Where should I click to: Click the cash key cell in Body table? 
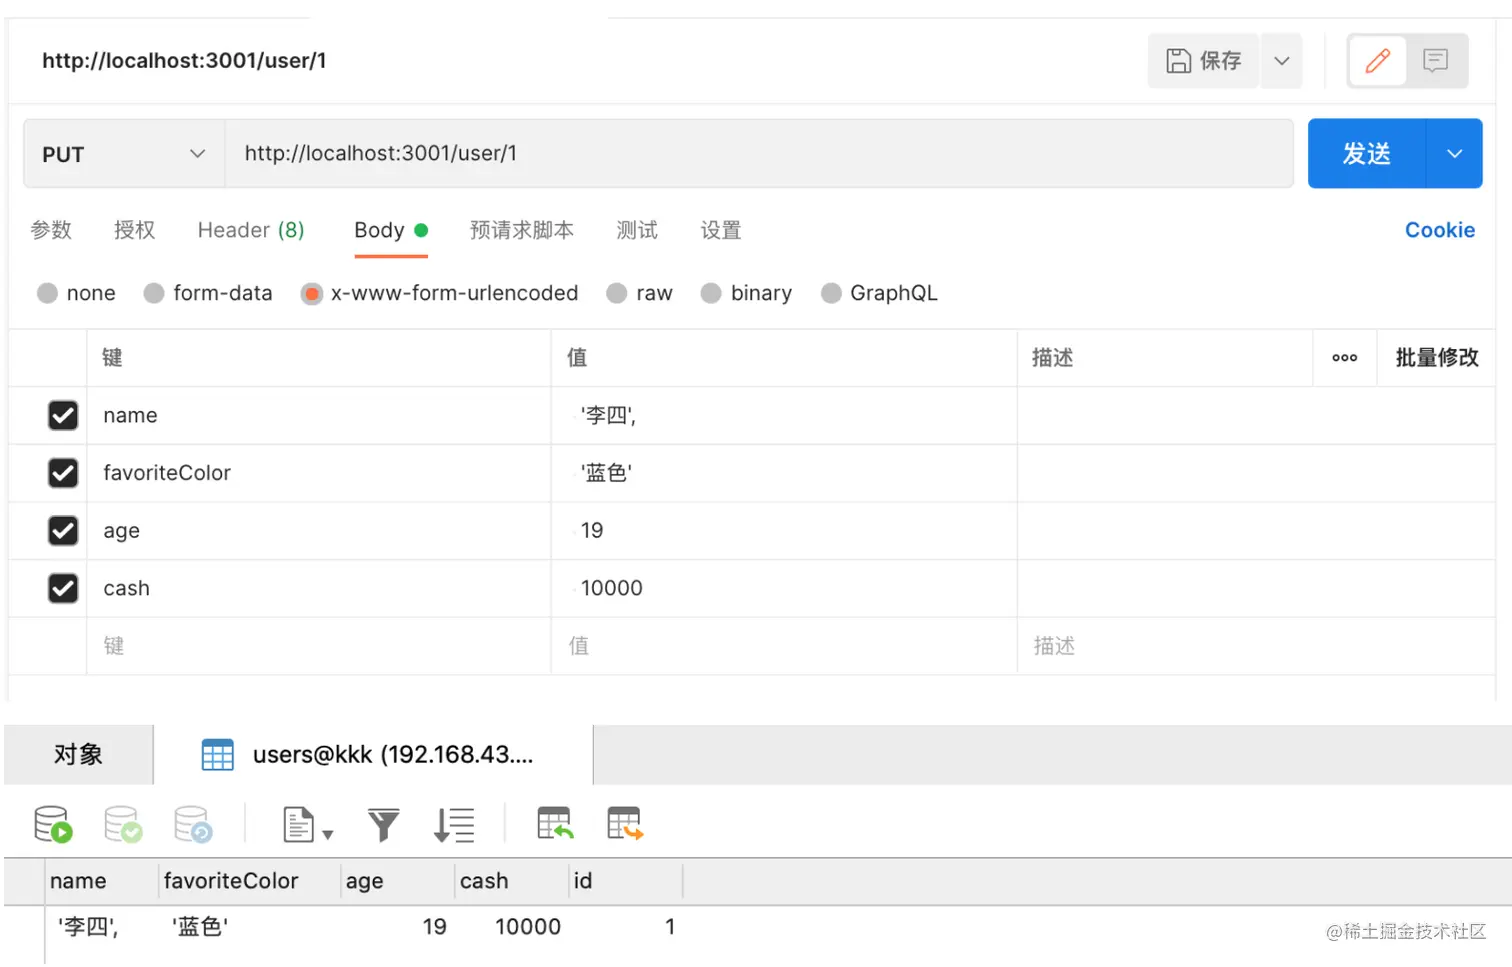tap(319, 588)
